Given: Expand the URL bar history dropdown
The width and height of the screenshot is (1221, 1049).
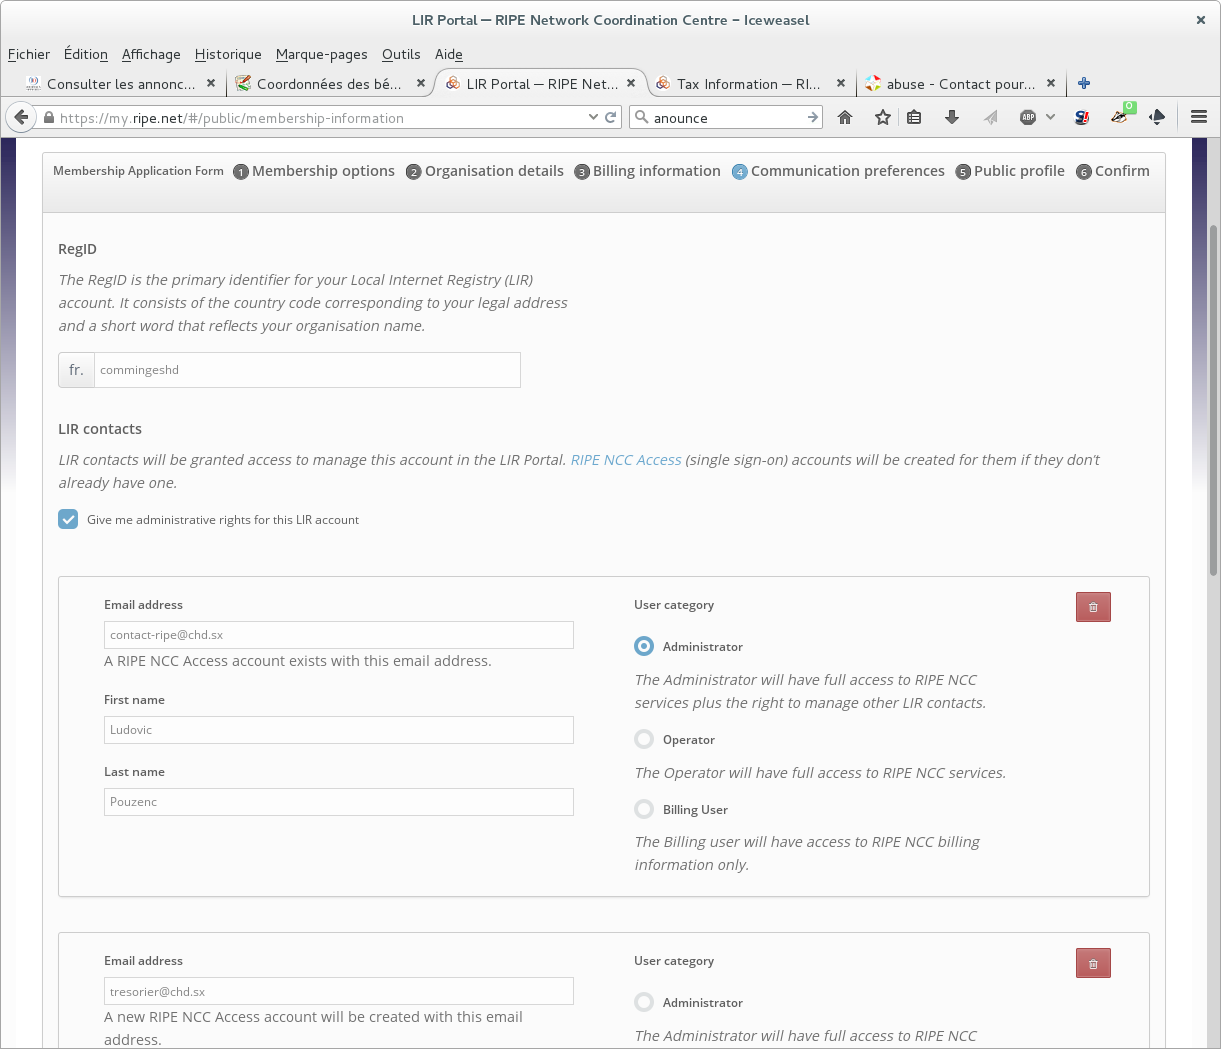Looking at the screenshot, I should 593,117.
